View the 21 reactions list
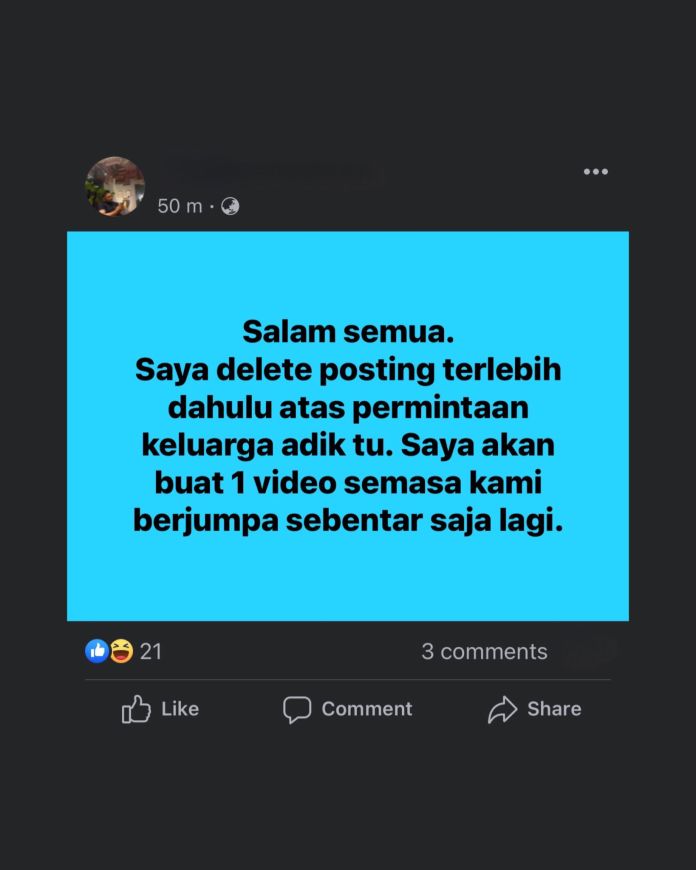696x870 pixels. [x=150, y=651]
